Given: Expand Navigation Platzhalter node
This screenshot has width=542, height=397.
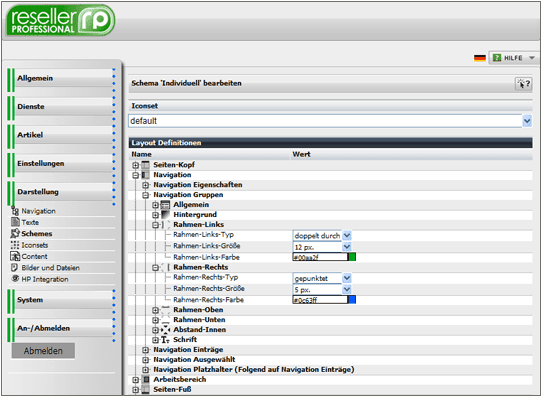Looking at the screenshot, I should coord(146,370).
